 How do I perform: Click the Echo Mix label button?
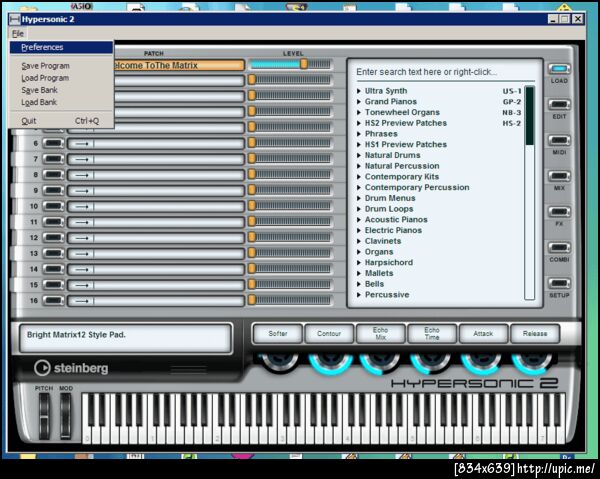(380, 334)
